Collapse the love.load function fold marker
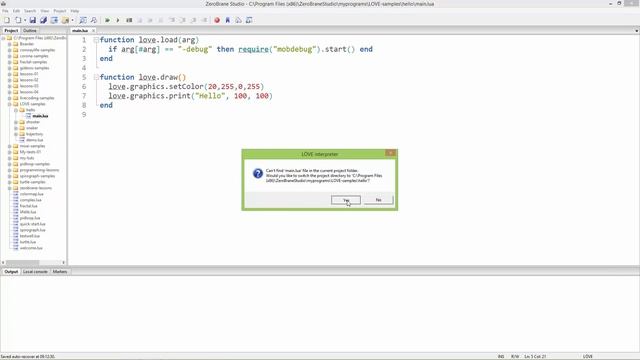Viewport: 640px width, 360px height. click(96, 40)
